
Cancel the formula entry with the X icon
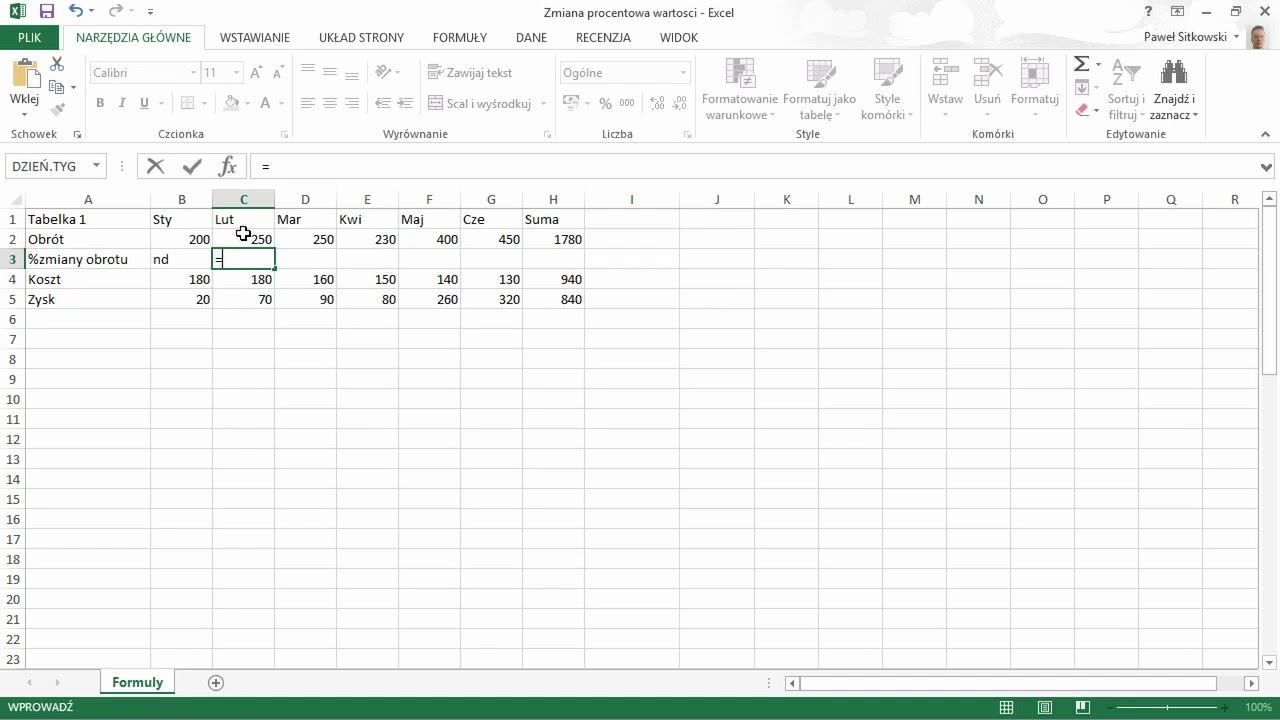click(155, 166)
